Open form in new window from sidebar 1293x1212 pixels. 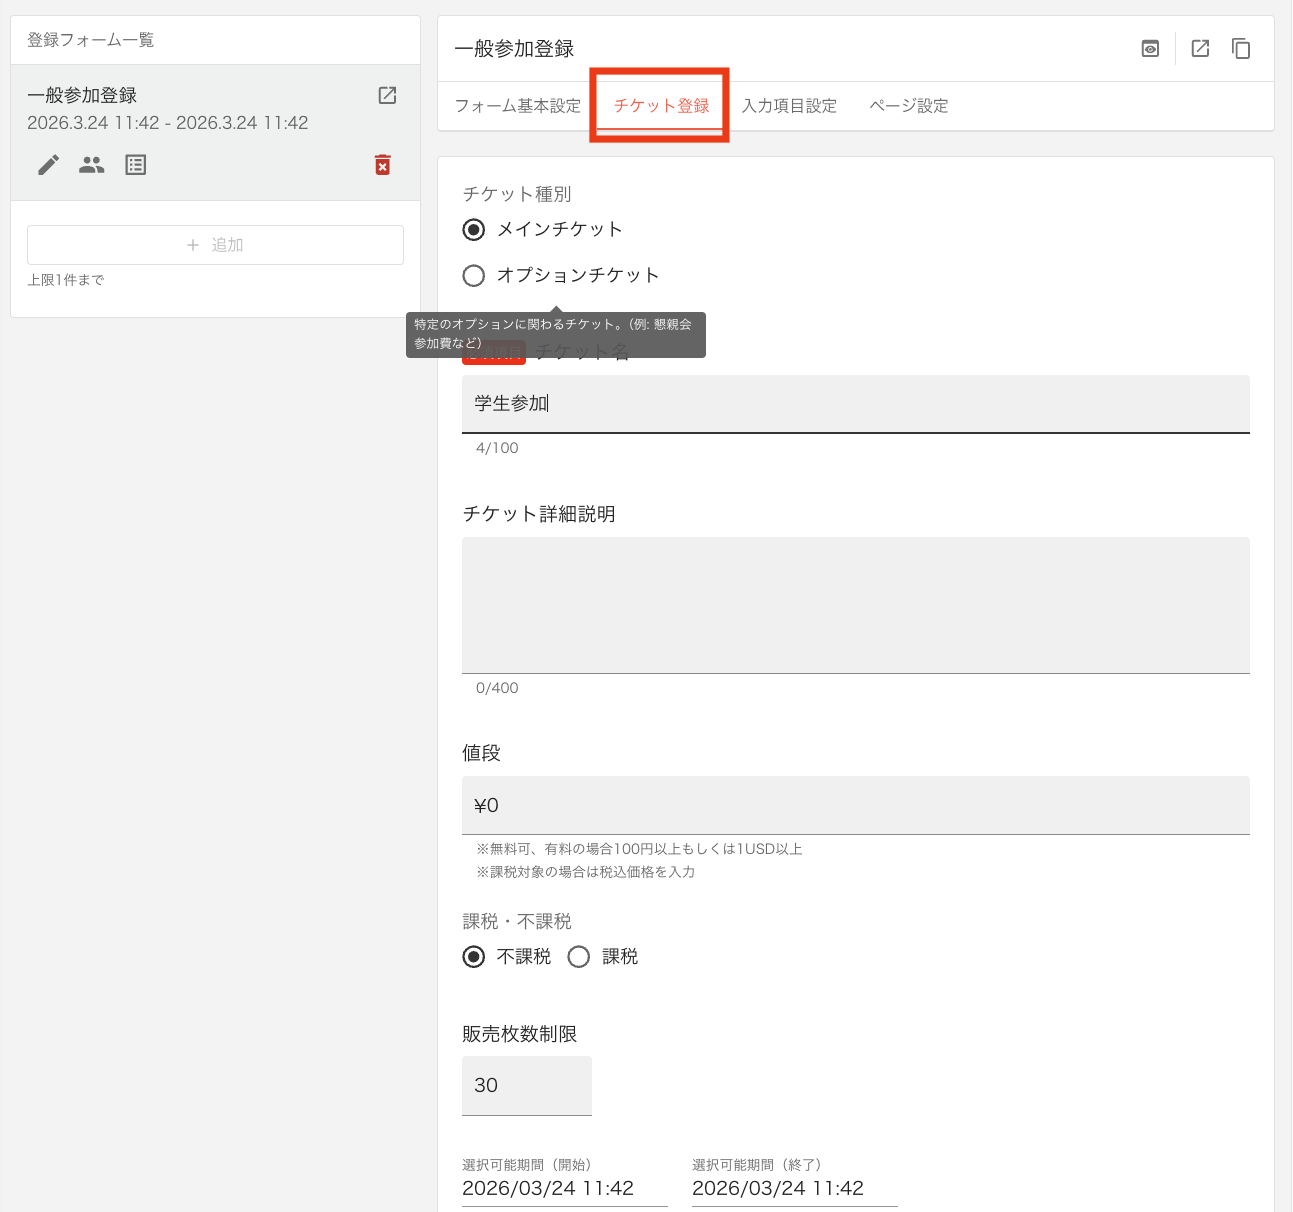[387, 96]
